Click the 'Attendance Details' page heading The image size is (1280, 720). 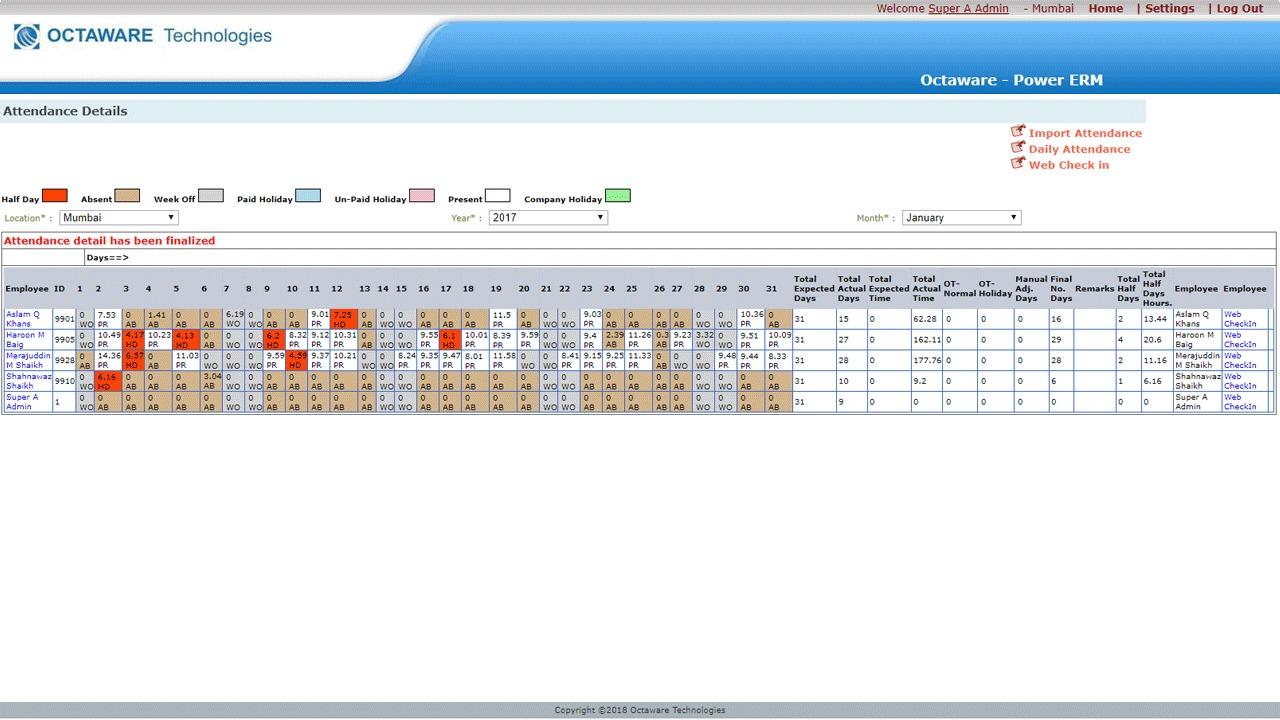pyautogui.click(x=65, y=111)
